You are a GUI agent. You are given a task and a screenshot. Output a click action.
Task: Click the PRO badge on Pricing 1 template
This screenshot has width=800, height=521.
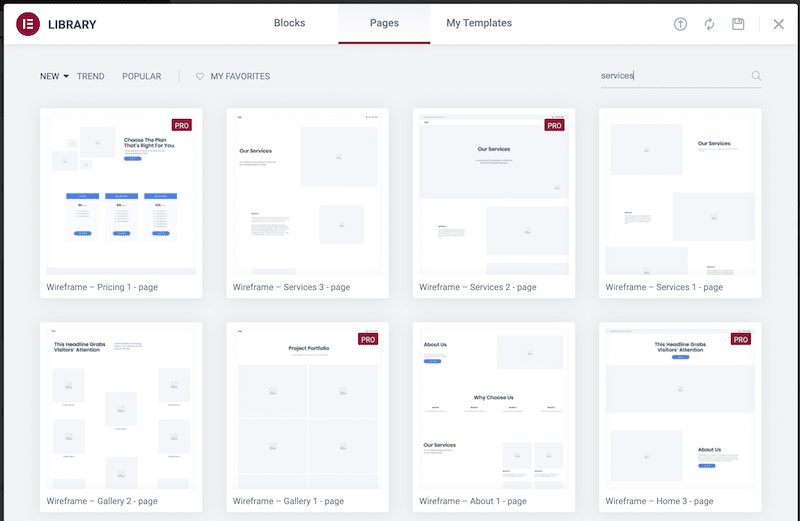(x=182, y=125)
